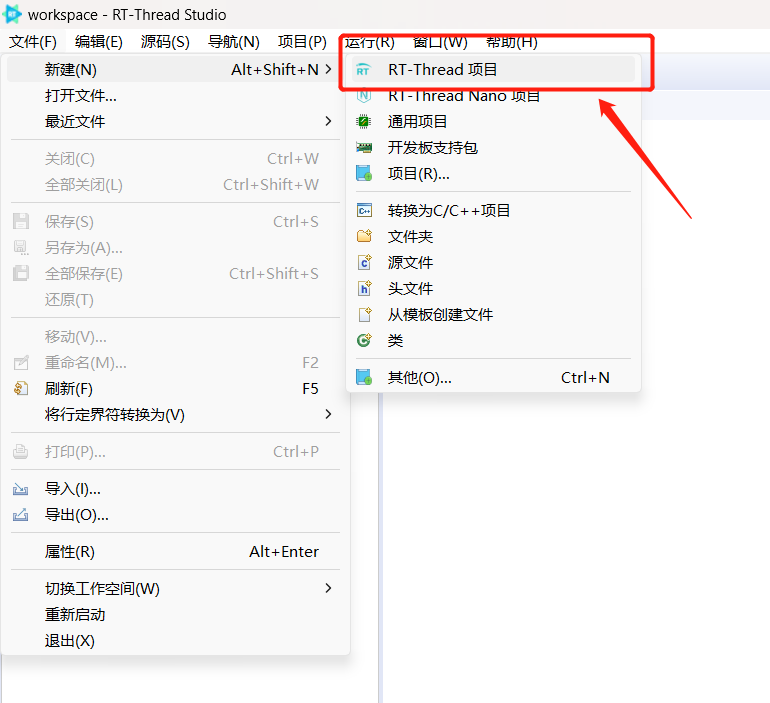This screenshot has height=703, width=770.
Task: Select 切换工作空间(W) entry
Action: pyautogui.click(x=173, y=588)
